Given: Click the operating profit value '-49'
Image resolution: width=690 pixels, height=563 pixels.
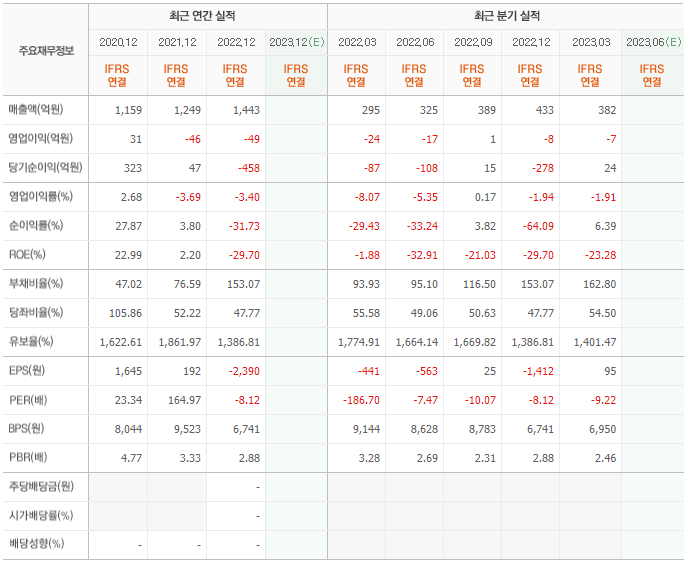Looking at the screenshot, I should click(x=252, y=139).
